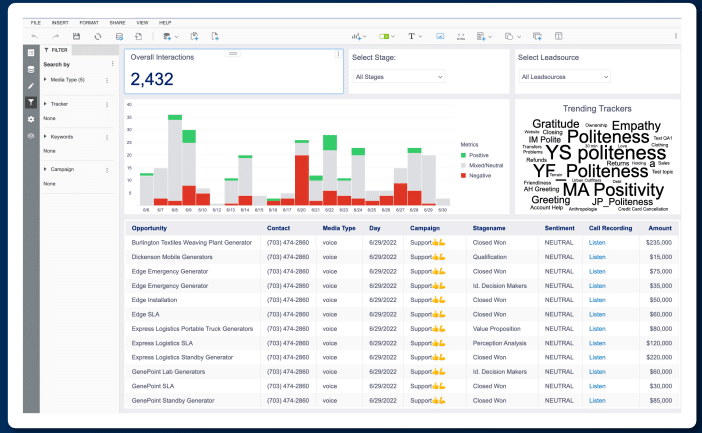This screenshot has height=433, width=702.
Task: Expand the Campaign filter section
Action: [45, 169]
